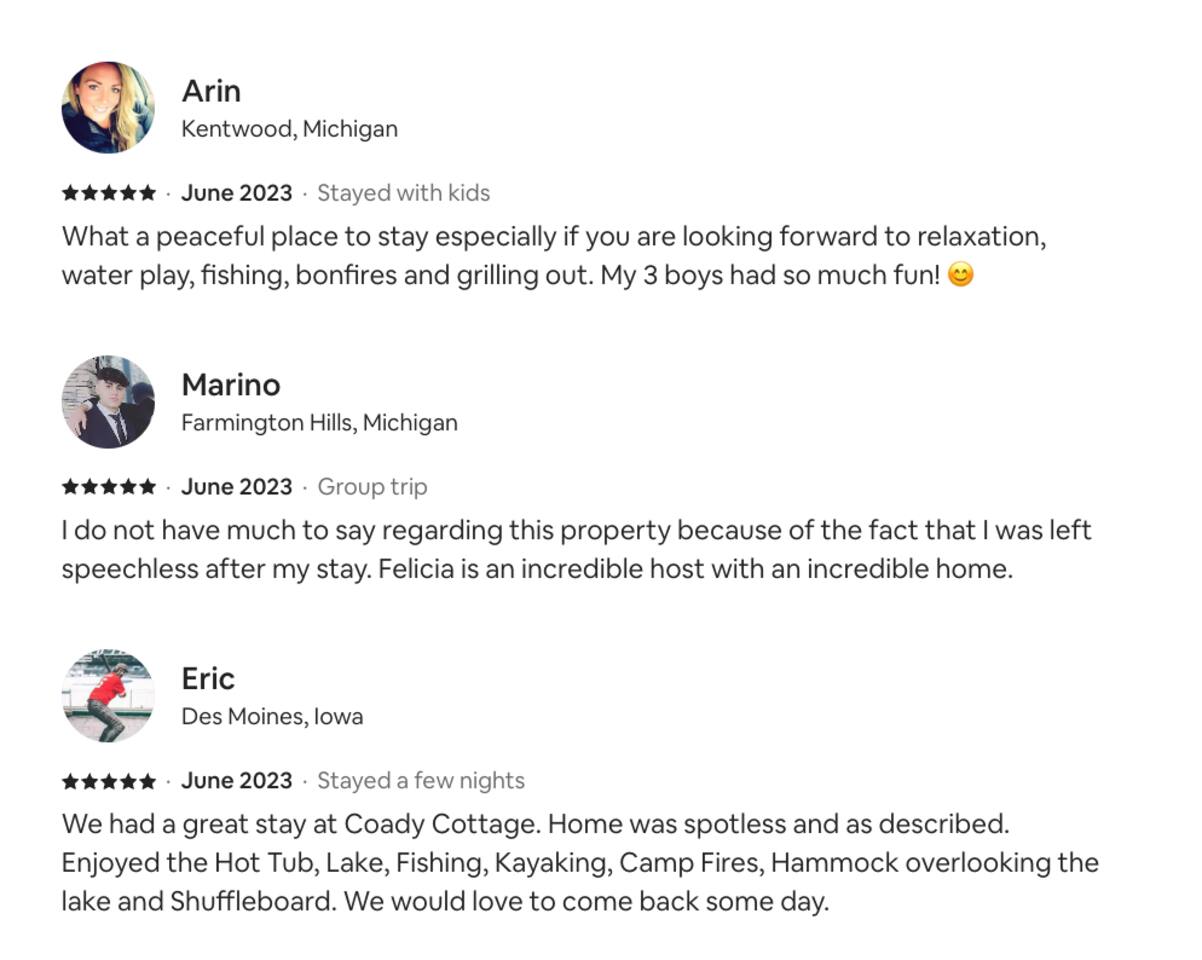Click the star rating on Marino's review
The width and height of the screenshot is (1202, 960).
coord(109,487)
